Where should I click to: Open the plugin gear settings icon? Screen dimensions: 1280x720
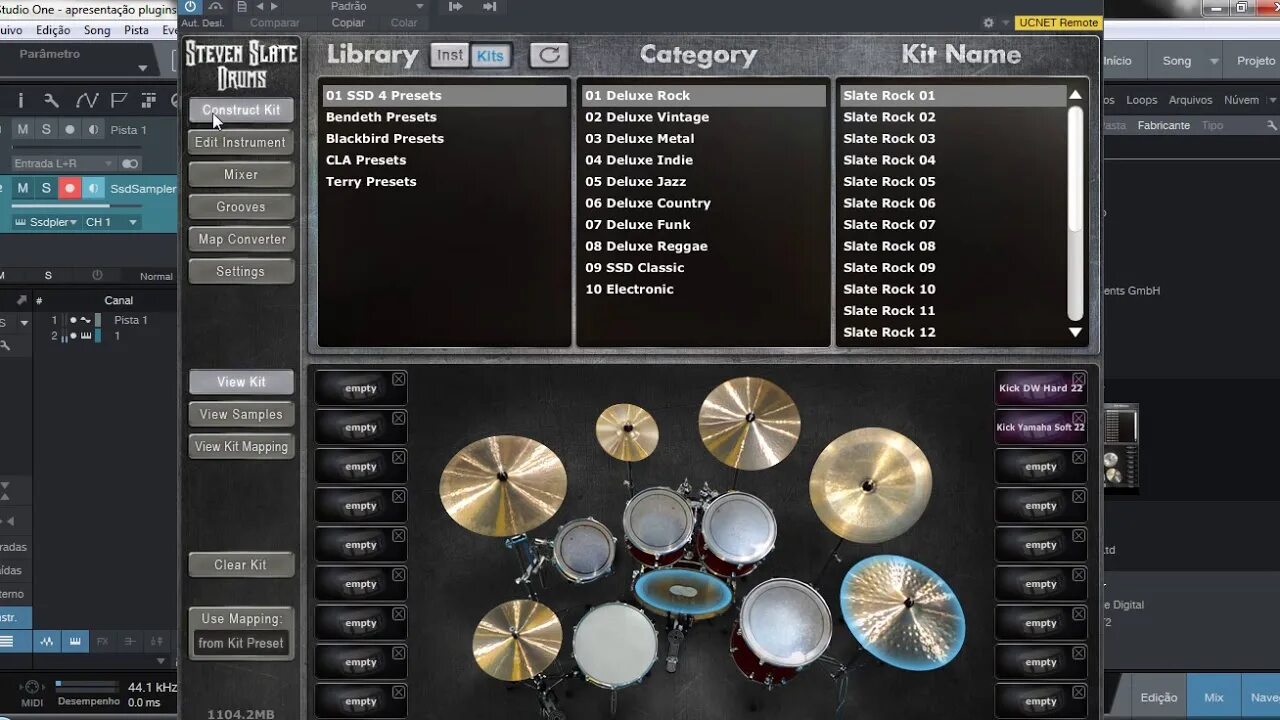pos(988,23)
